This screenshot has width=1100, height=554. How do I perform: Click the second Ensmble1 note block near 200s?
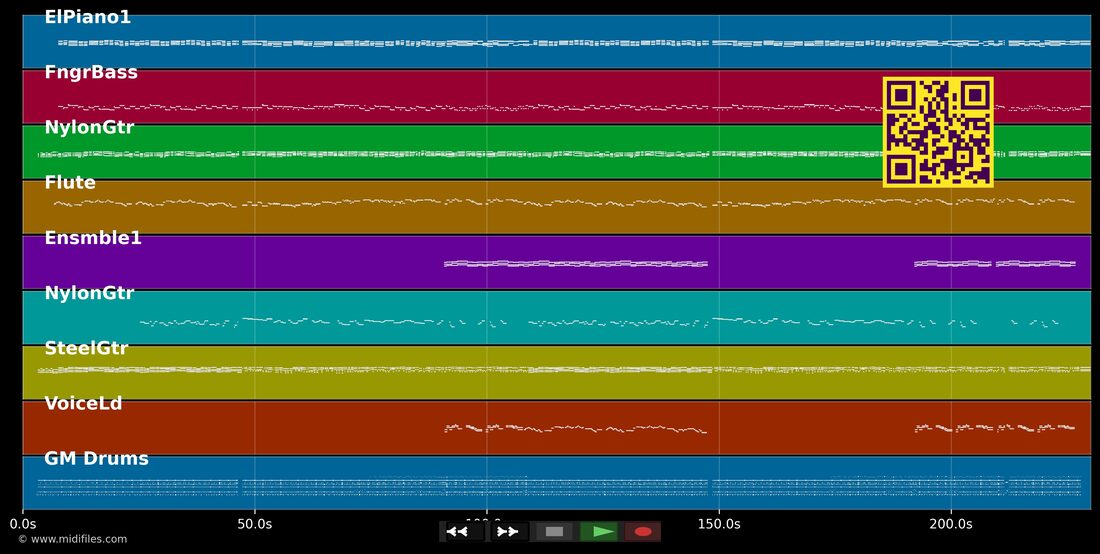(995, 264)
